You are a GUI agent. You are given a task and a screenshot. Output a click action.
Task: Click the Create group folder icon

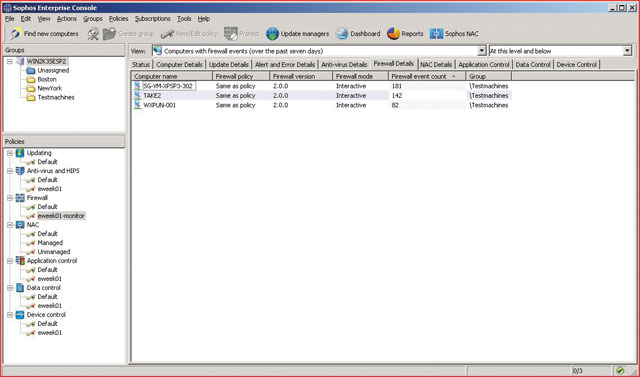point(109,34)
